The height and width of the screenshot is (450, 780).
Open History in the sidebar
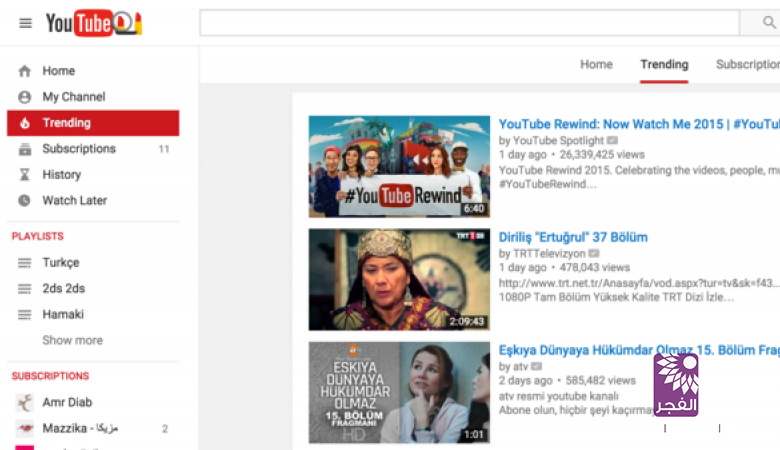click(x=61, y=175)
